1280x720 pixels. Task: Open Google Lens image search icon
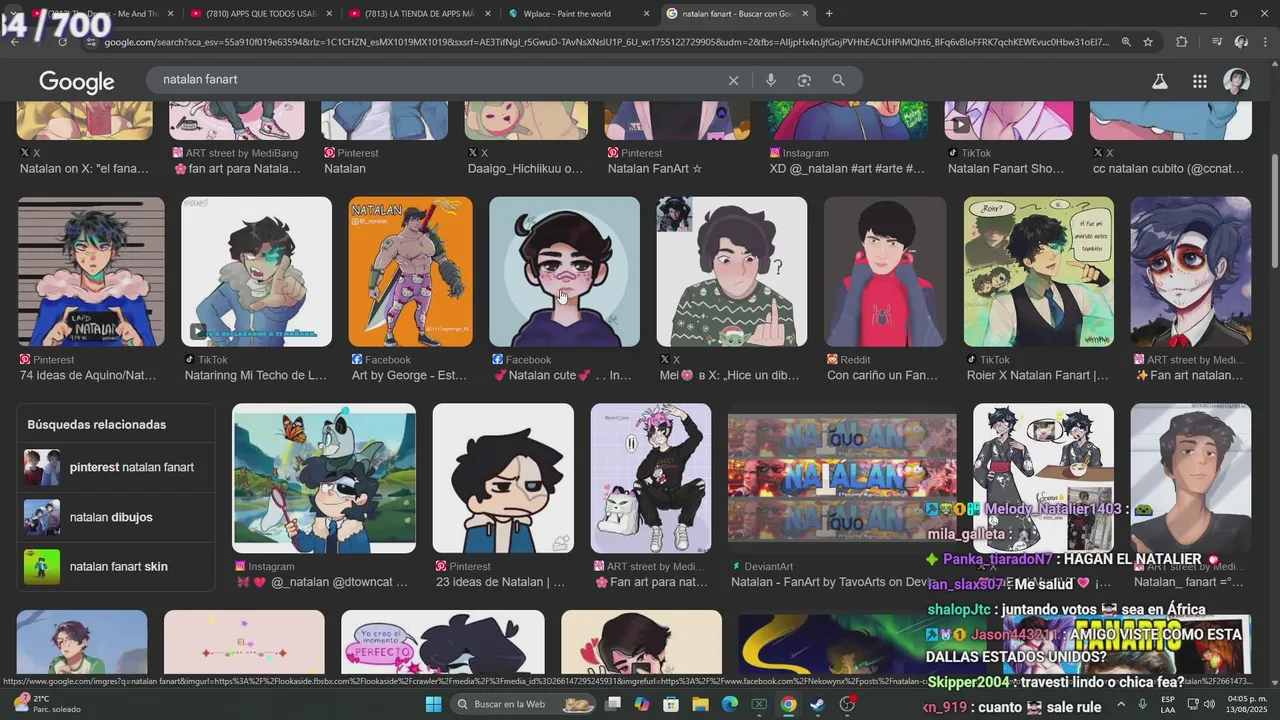pos(804,80)
